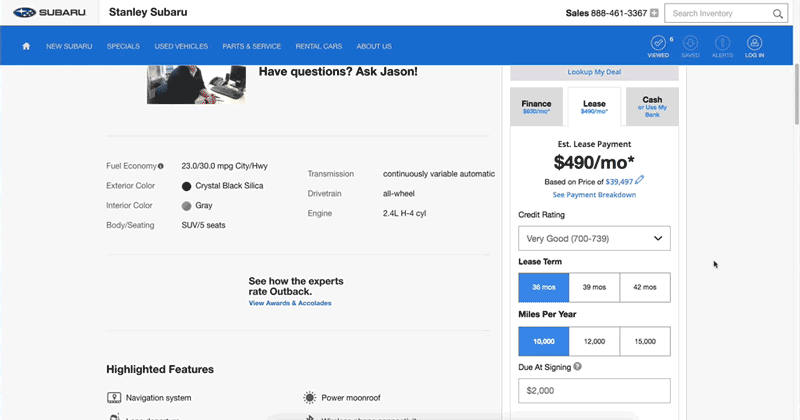Open New Subaru menu
800x420 pixels.
69,46
